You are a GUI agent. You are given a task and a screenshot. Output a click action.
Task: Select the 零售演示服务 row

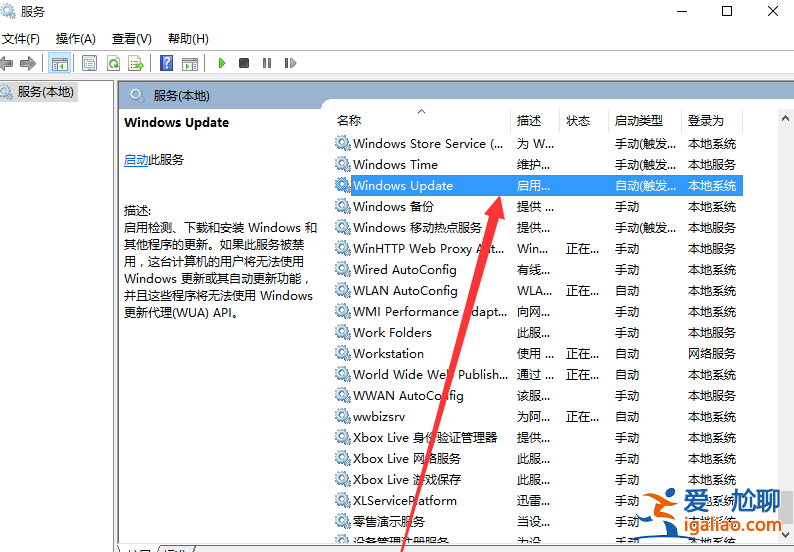click(x=538, y=522)
